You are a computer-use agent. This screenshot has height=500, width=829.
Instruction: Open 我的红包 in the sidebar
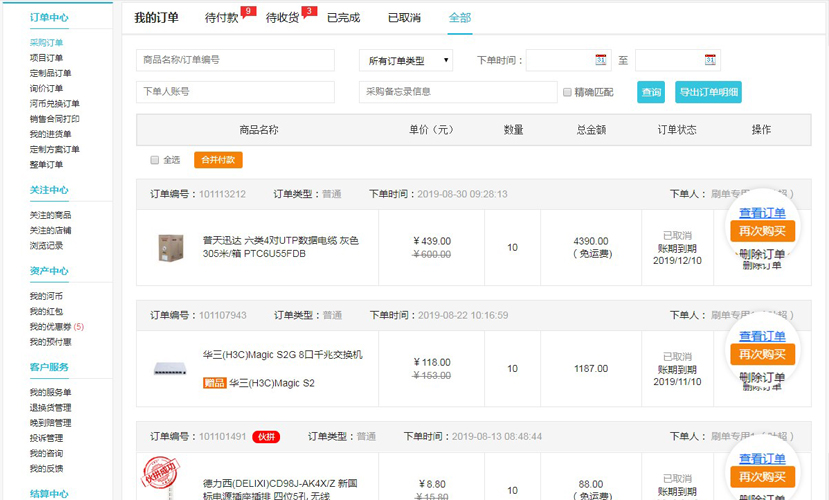(46, 311)
